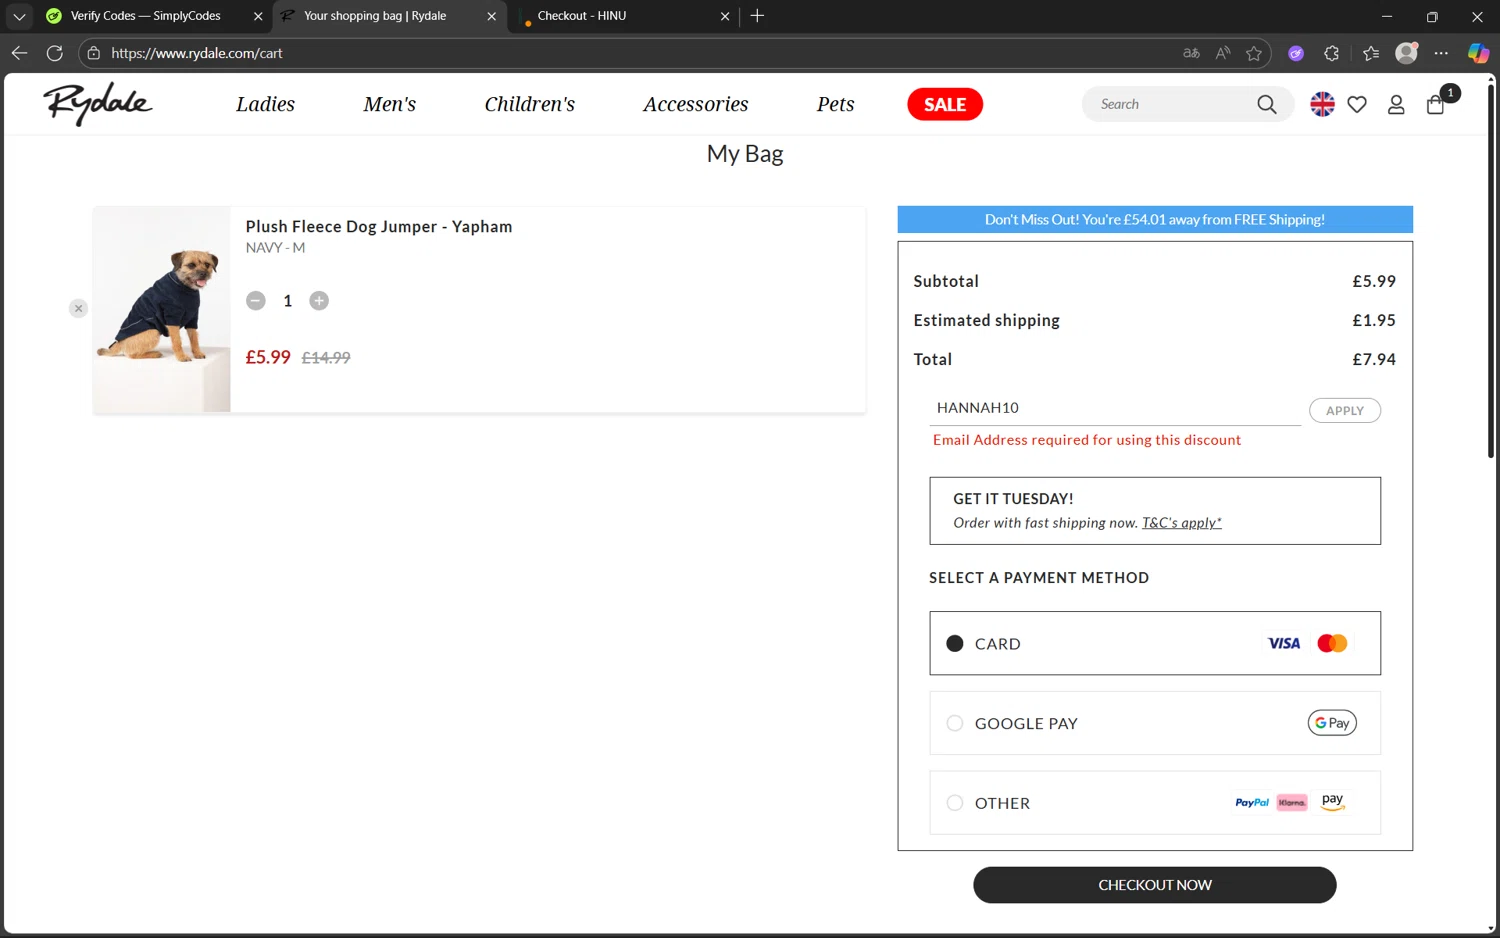This screenshot has height=938, width=1500.
Task: Open the T&C's apply link
Action: click(1182, 523)
